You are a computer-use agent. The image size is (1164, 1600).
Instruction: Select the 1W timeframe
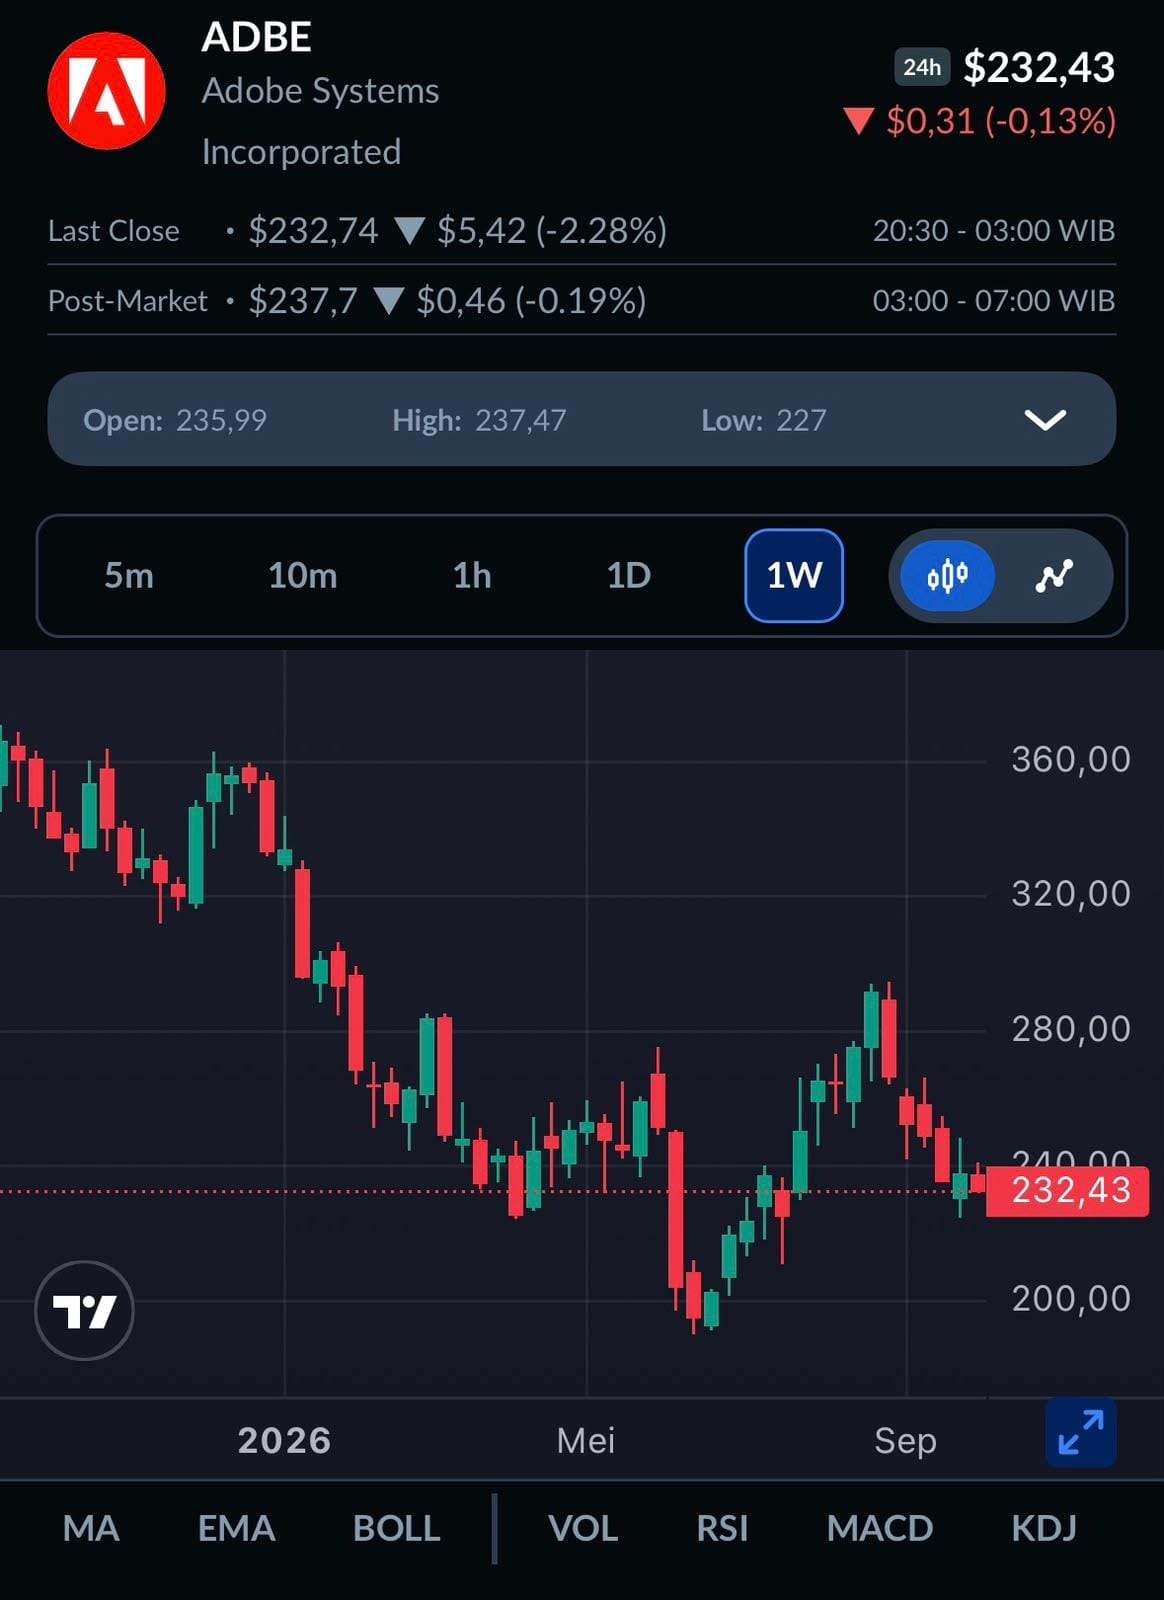pos(794,576)
